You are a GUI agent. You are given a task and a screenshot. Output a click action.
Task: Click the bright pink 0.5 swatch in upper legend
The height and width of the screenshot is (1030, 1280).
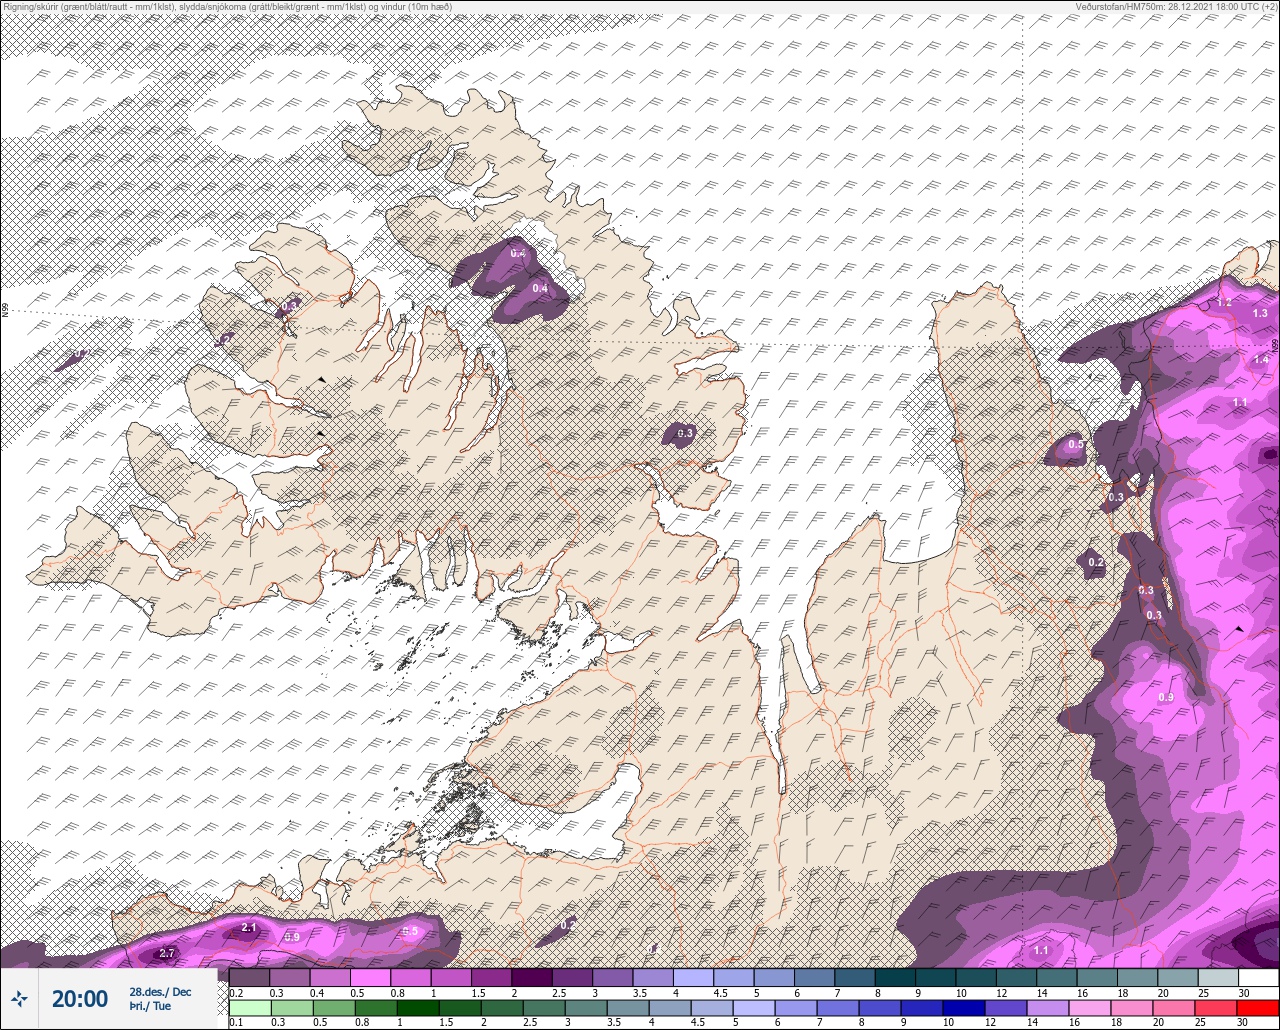(370, 977)
